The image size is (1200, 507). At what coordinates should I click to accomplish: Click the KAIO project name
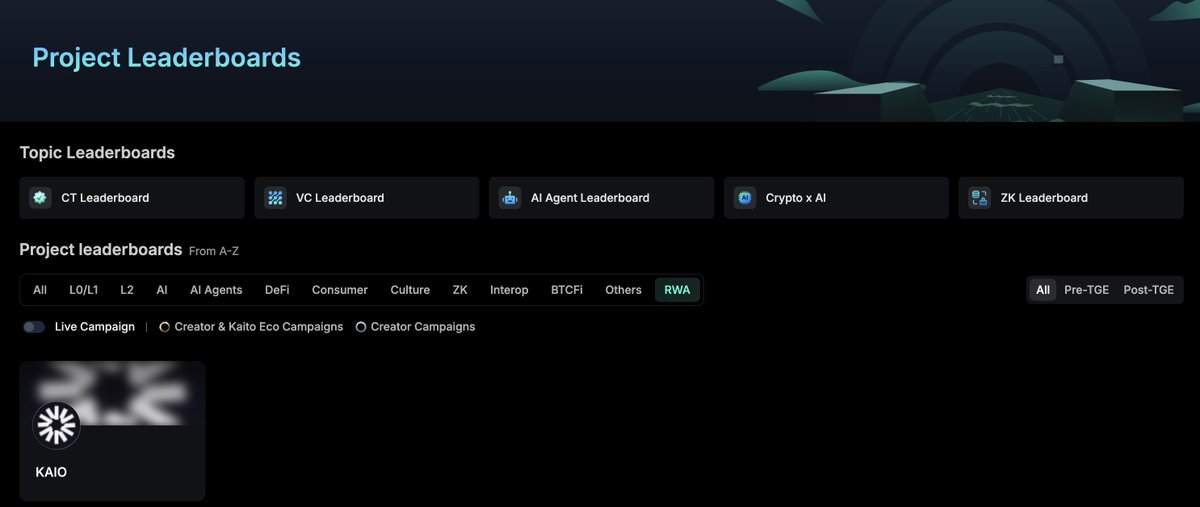point(51,472)
